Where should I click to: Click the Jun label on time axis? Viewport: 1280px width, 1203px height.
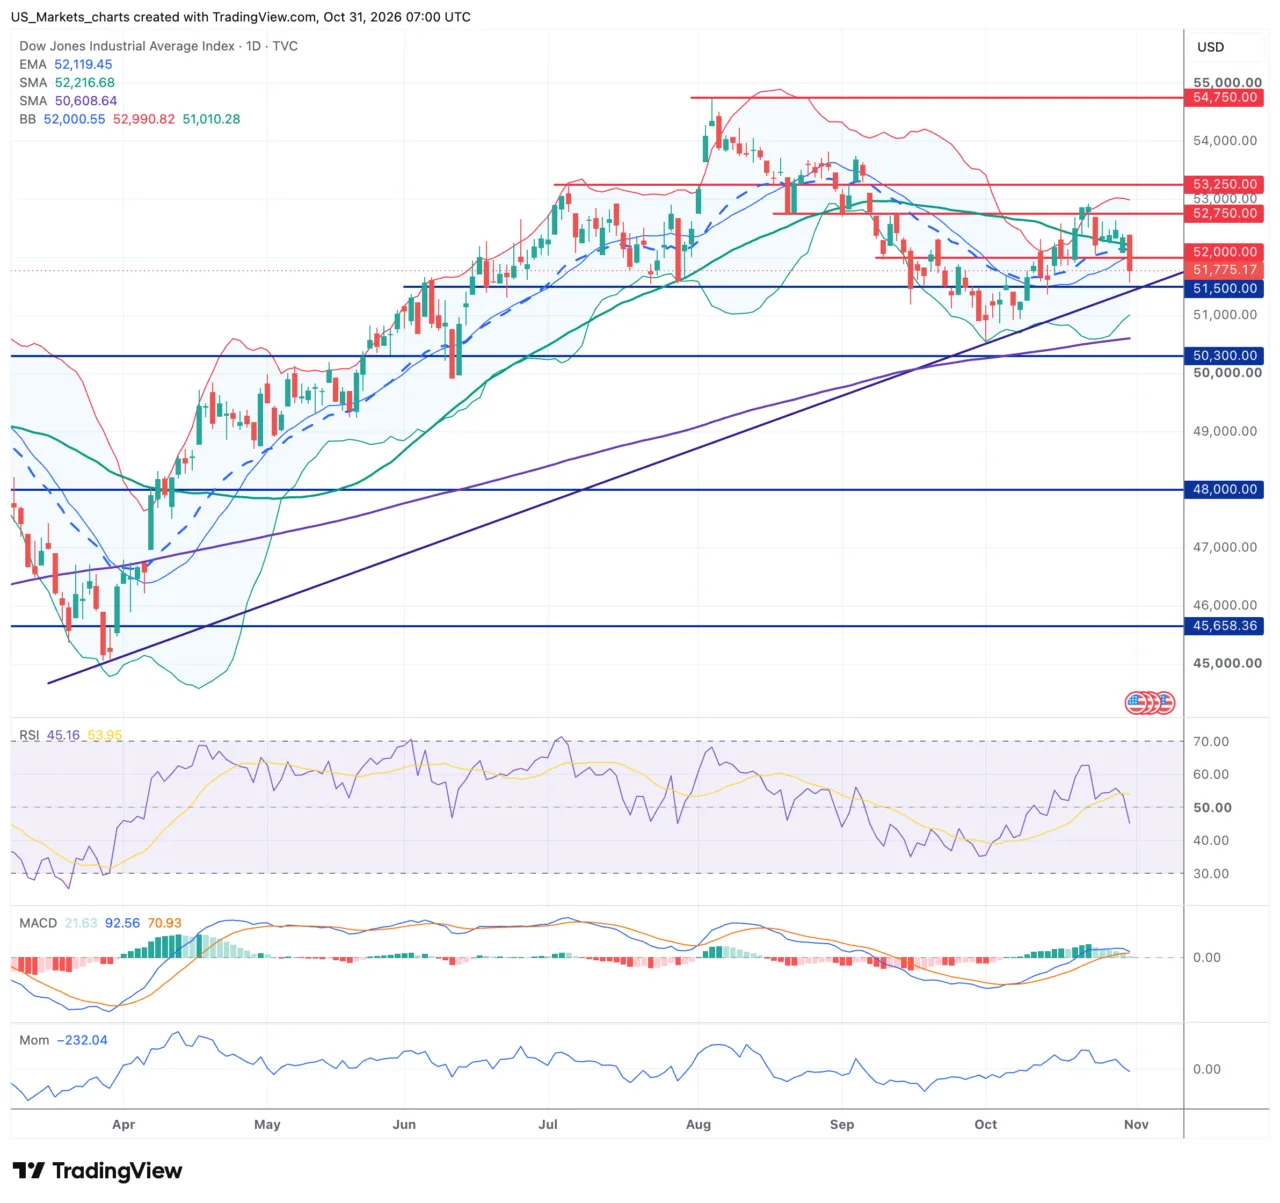(404, 1124)
